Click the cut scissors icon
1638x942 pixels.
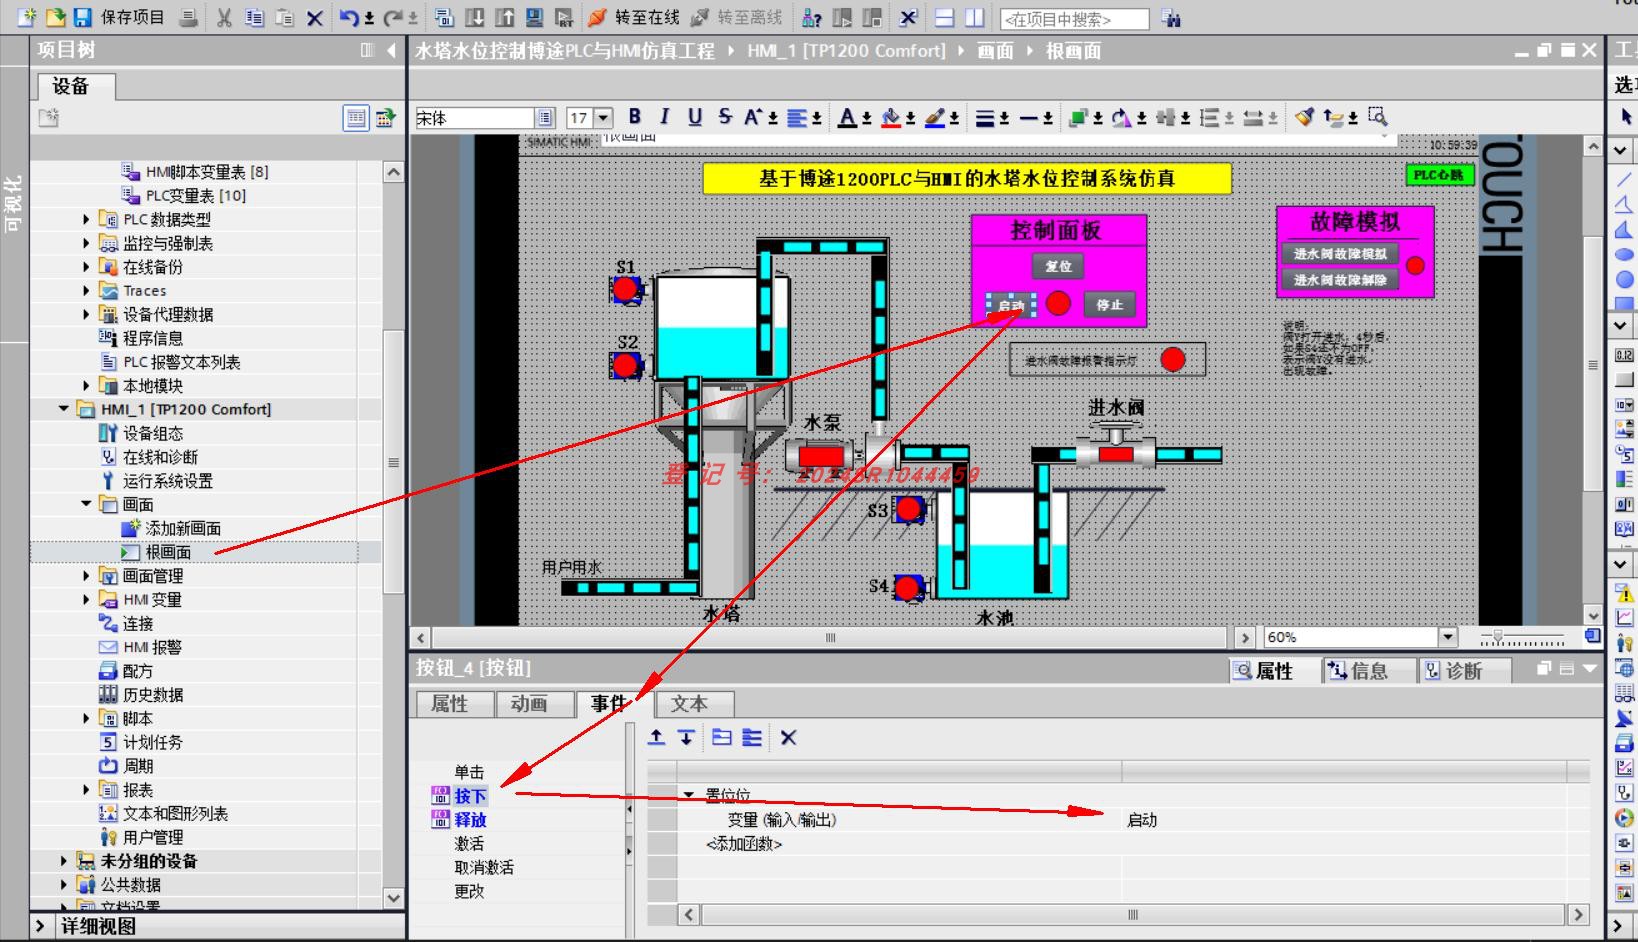coord(224,17)
